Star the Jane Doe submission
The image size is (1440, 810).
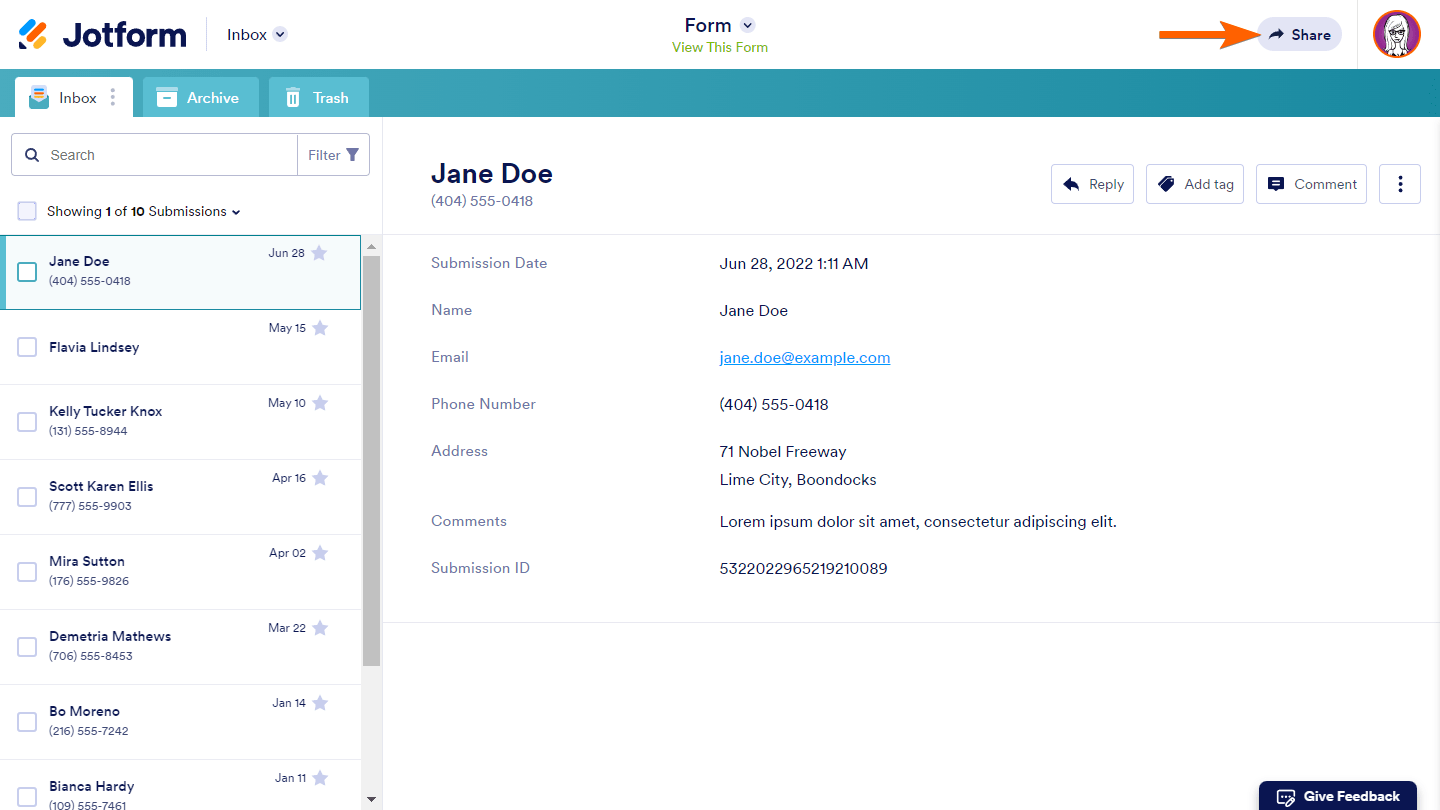click(x=319, y=253)
